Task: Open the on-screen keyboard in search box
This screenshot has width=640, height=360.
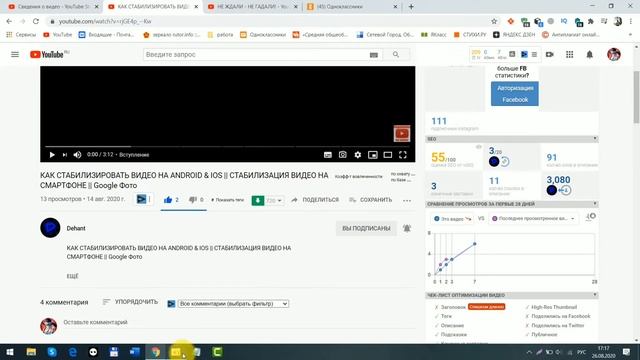Action: (373, 55)
